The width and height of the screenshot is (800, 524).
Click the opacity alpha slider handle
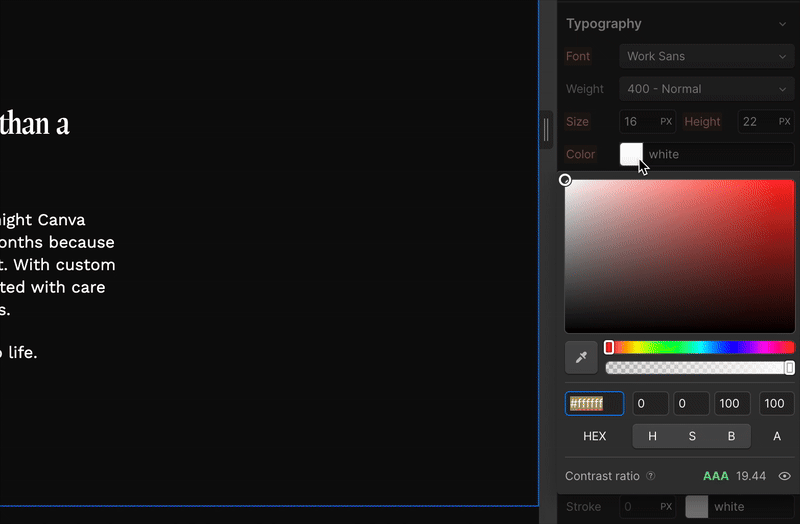[789, 368]
